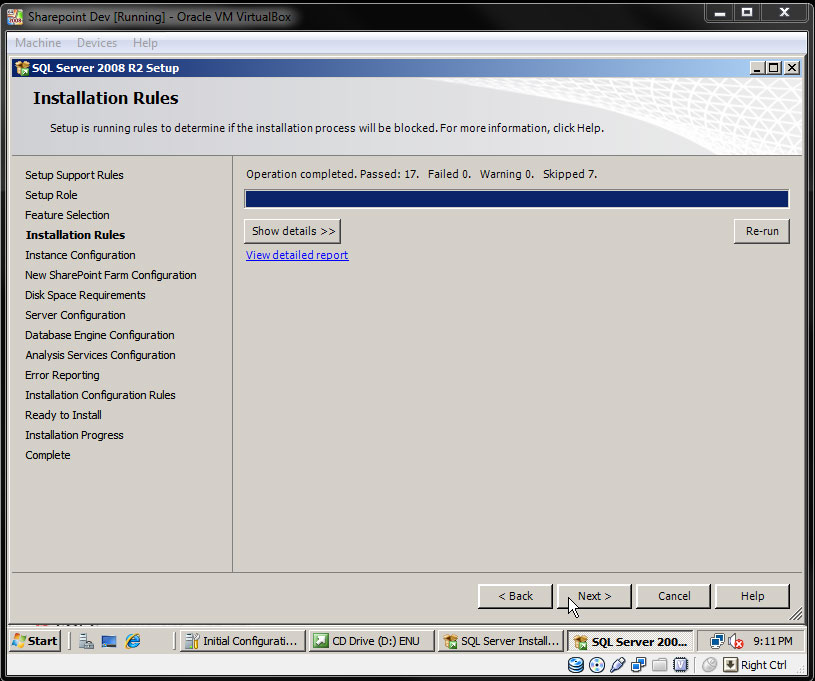
Task: Launch Server Manager from quick launch
Action: (x=86, y=641)
